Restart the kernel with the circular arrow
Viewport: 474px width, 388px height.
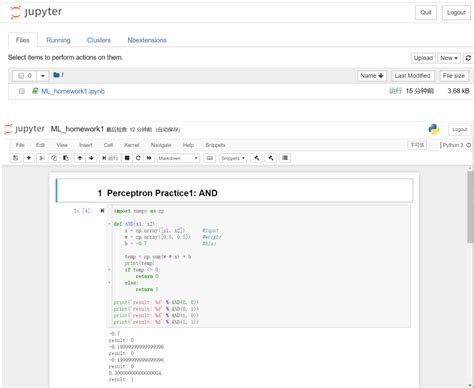[138, 158]
